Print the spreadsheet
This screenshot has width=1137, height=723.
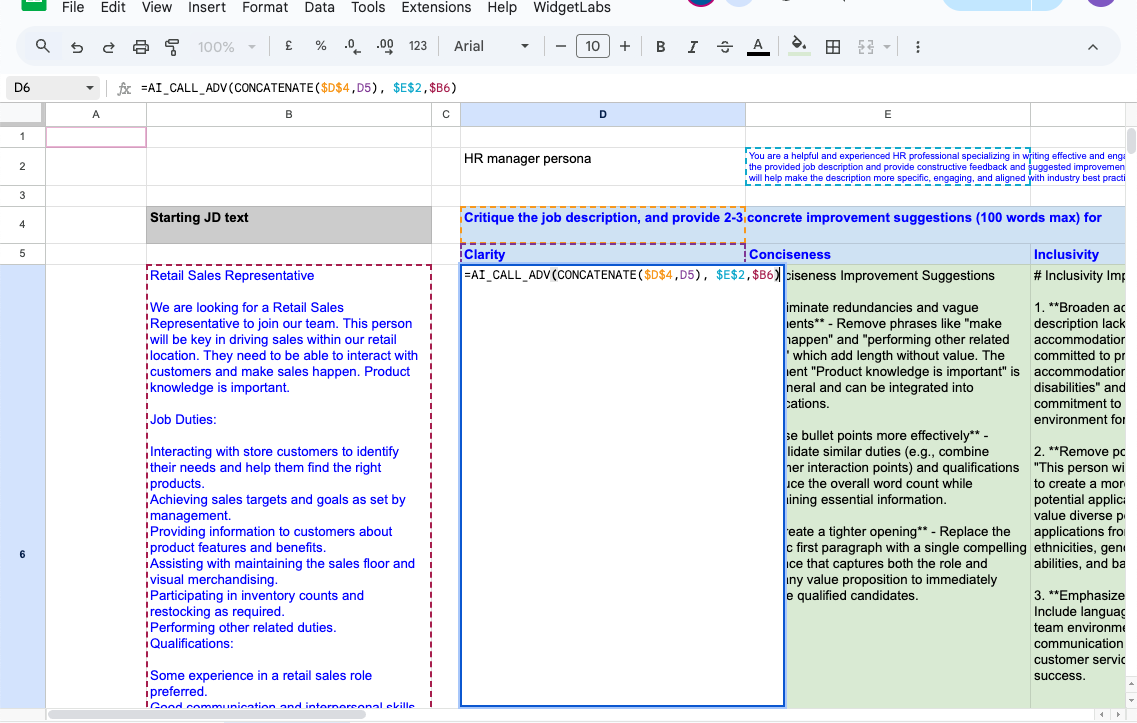141,47
